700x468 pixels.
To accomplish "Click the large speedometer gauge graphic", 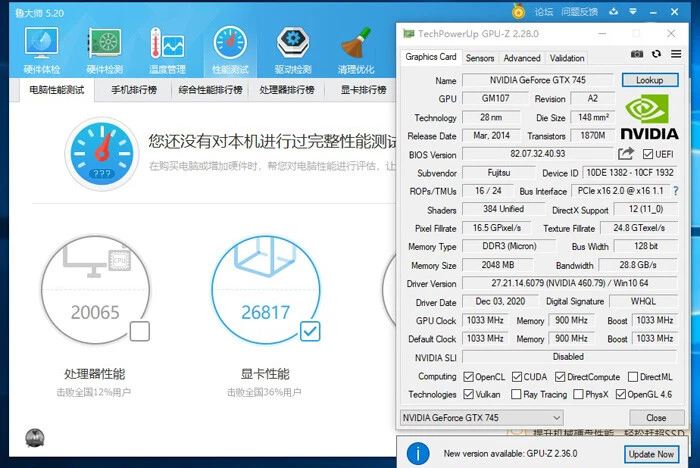I will (x=102, y=153).
